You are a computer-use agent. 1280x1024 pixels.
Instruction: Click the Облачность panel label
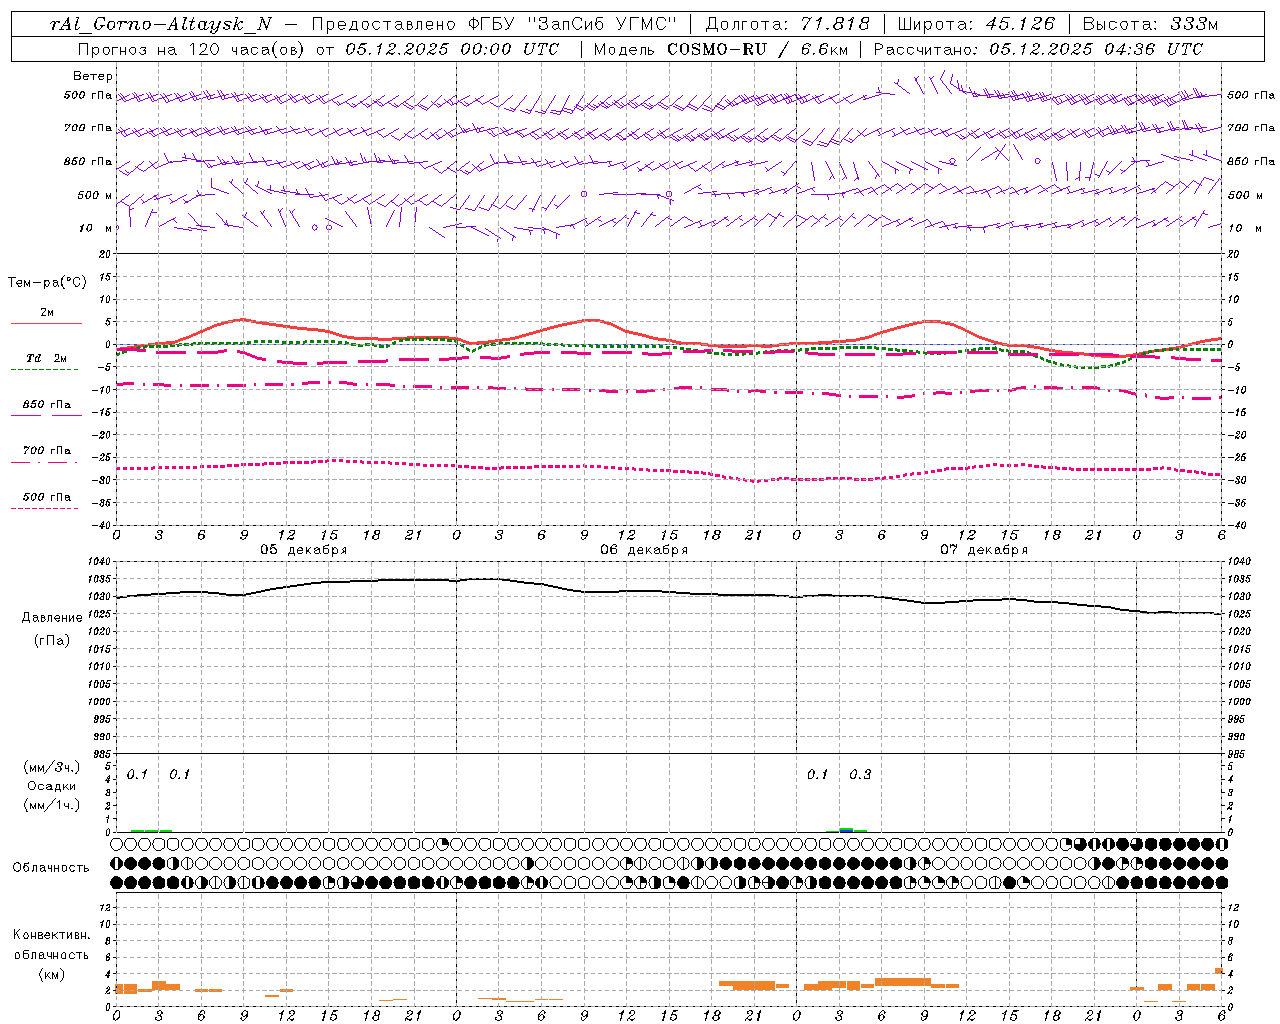point(51,868)
